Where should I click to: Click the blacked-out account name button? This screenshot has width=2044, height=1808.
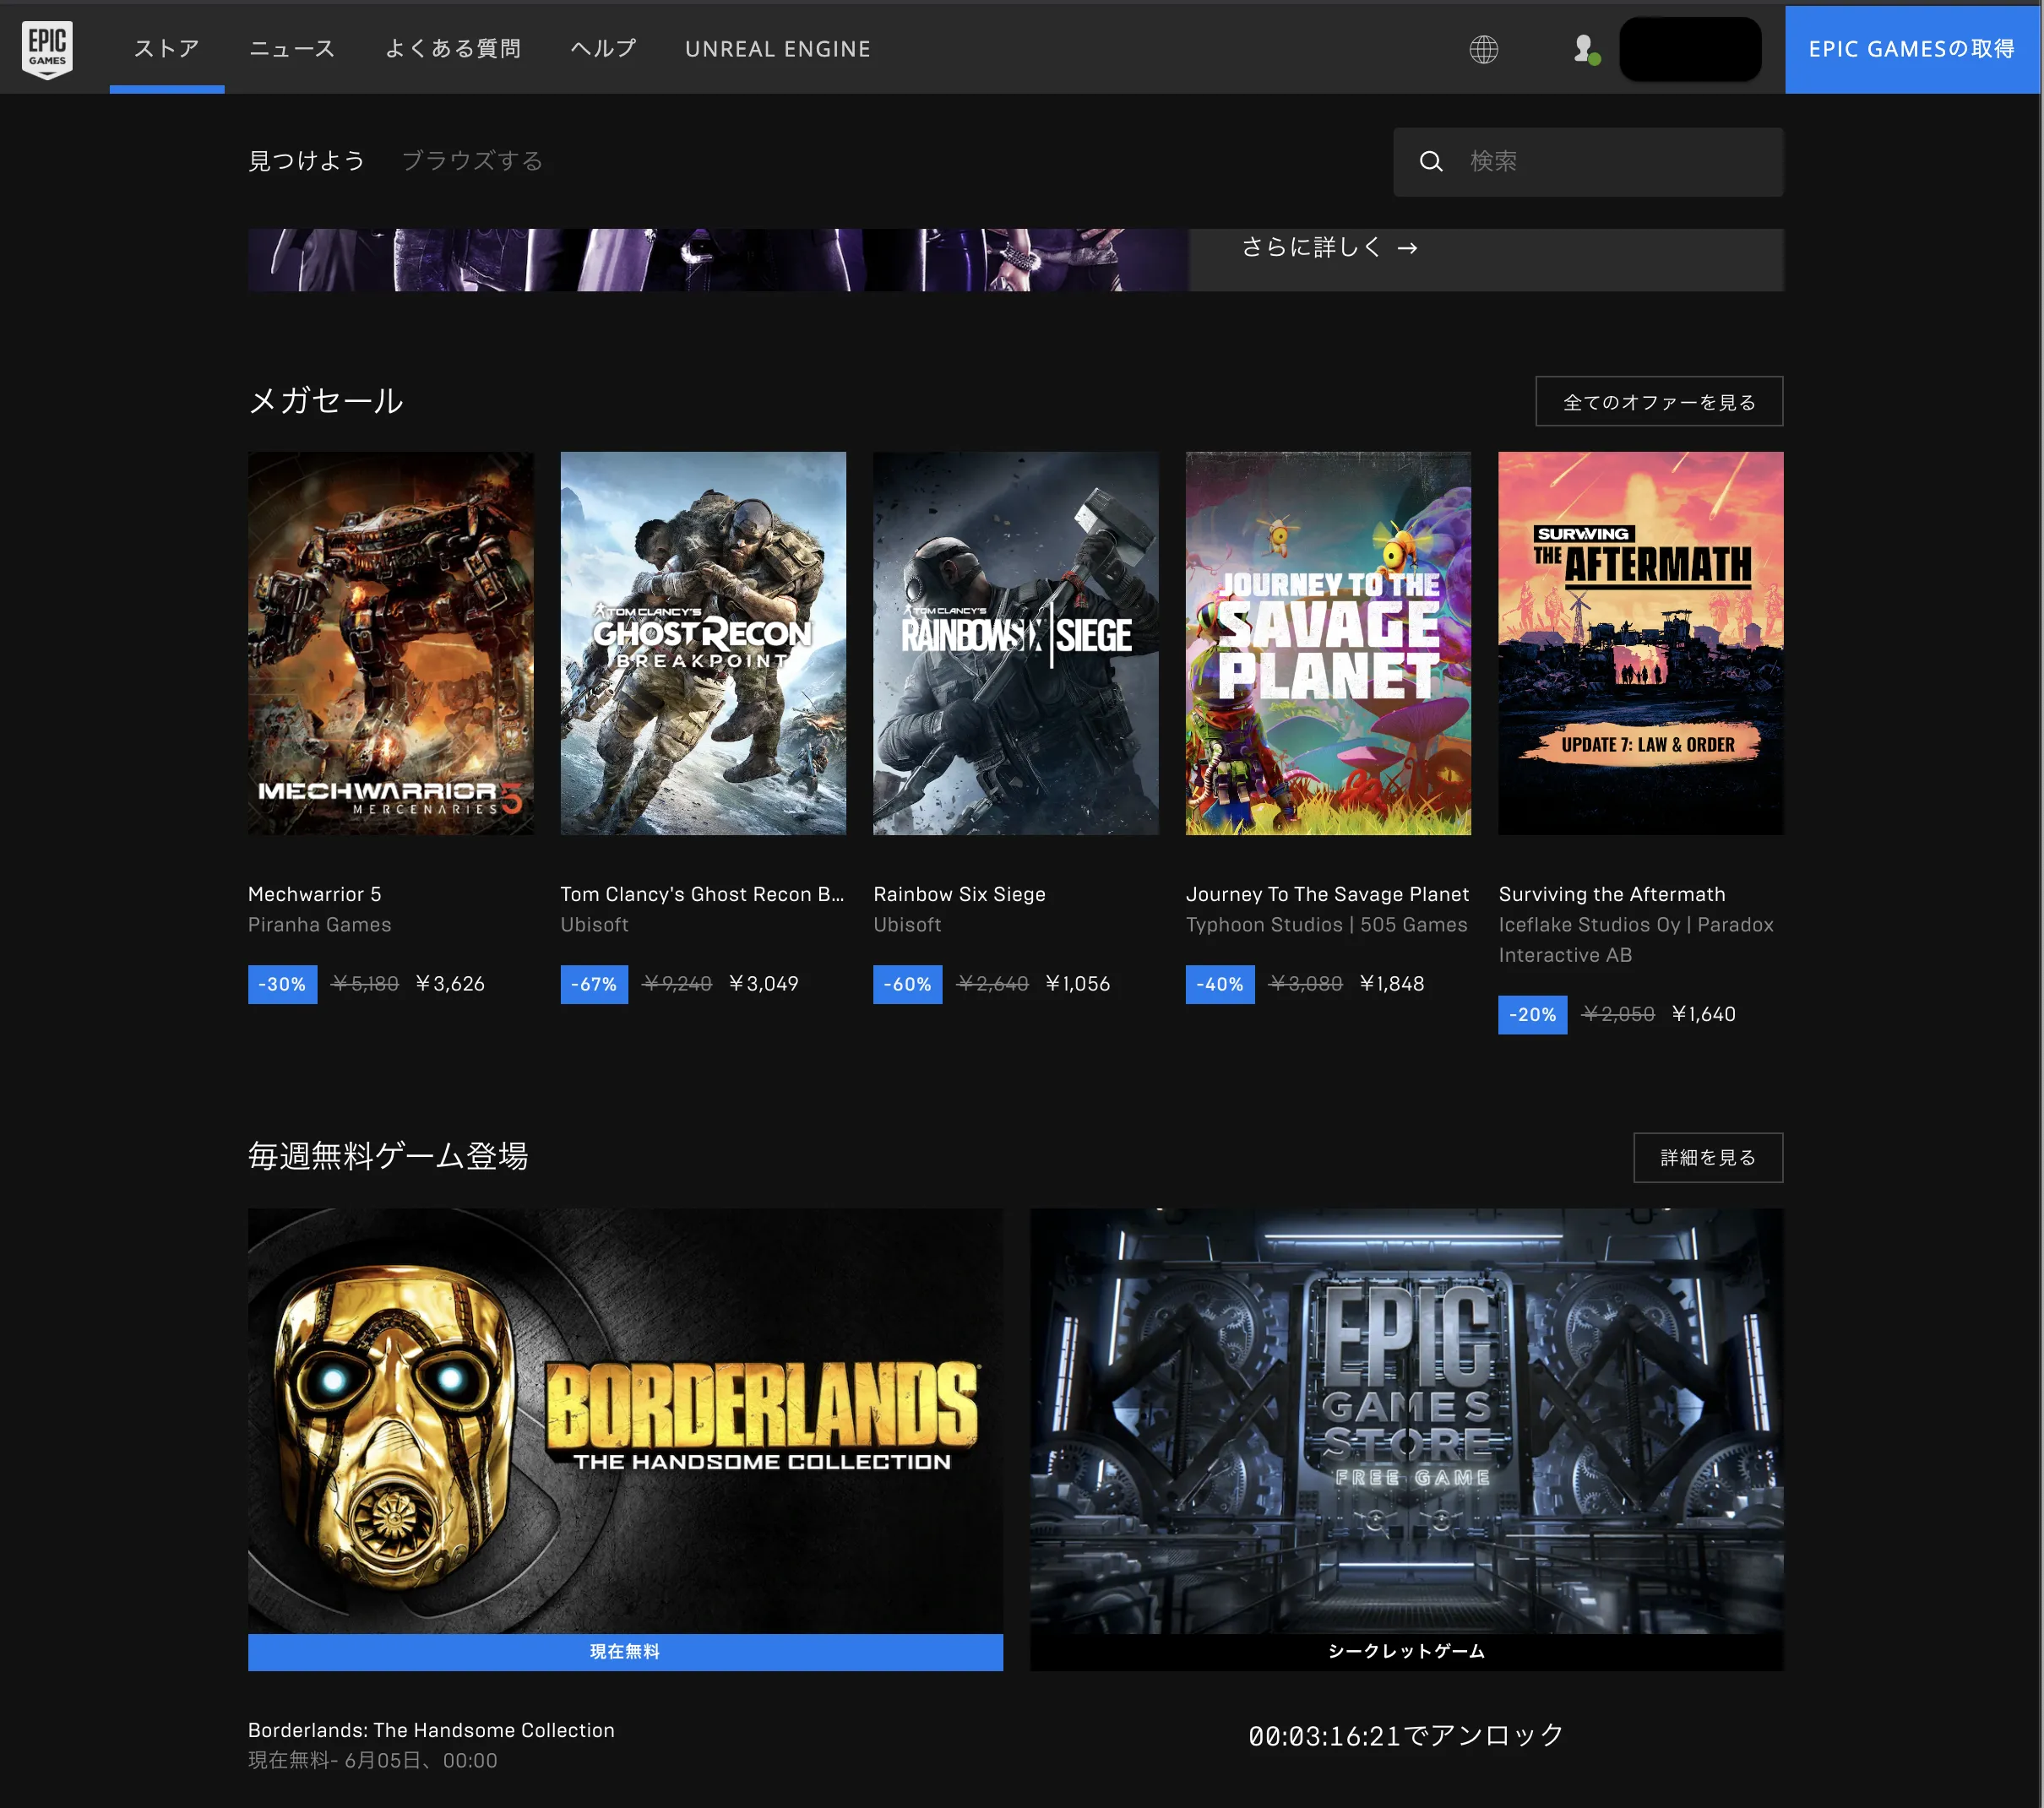[x=1690, y=49]
